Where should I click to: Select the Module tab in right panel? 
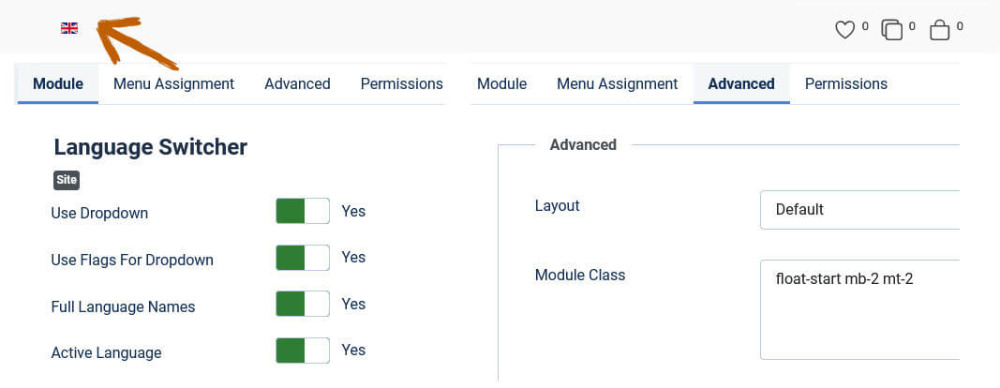click(x=502, y=84)
